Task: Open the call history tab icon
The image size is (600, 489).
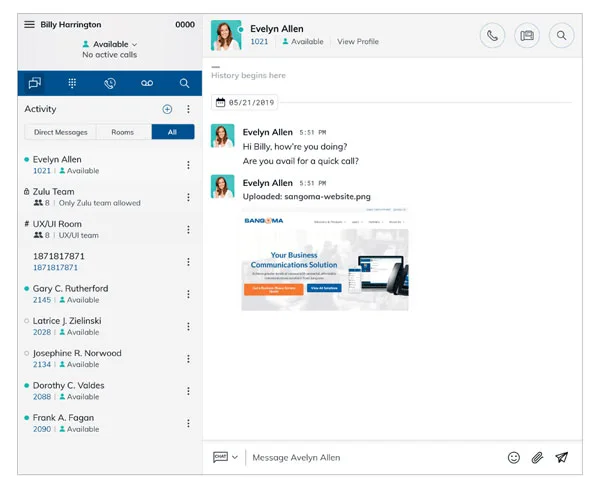Action: (x=109, y=84)
